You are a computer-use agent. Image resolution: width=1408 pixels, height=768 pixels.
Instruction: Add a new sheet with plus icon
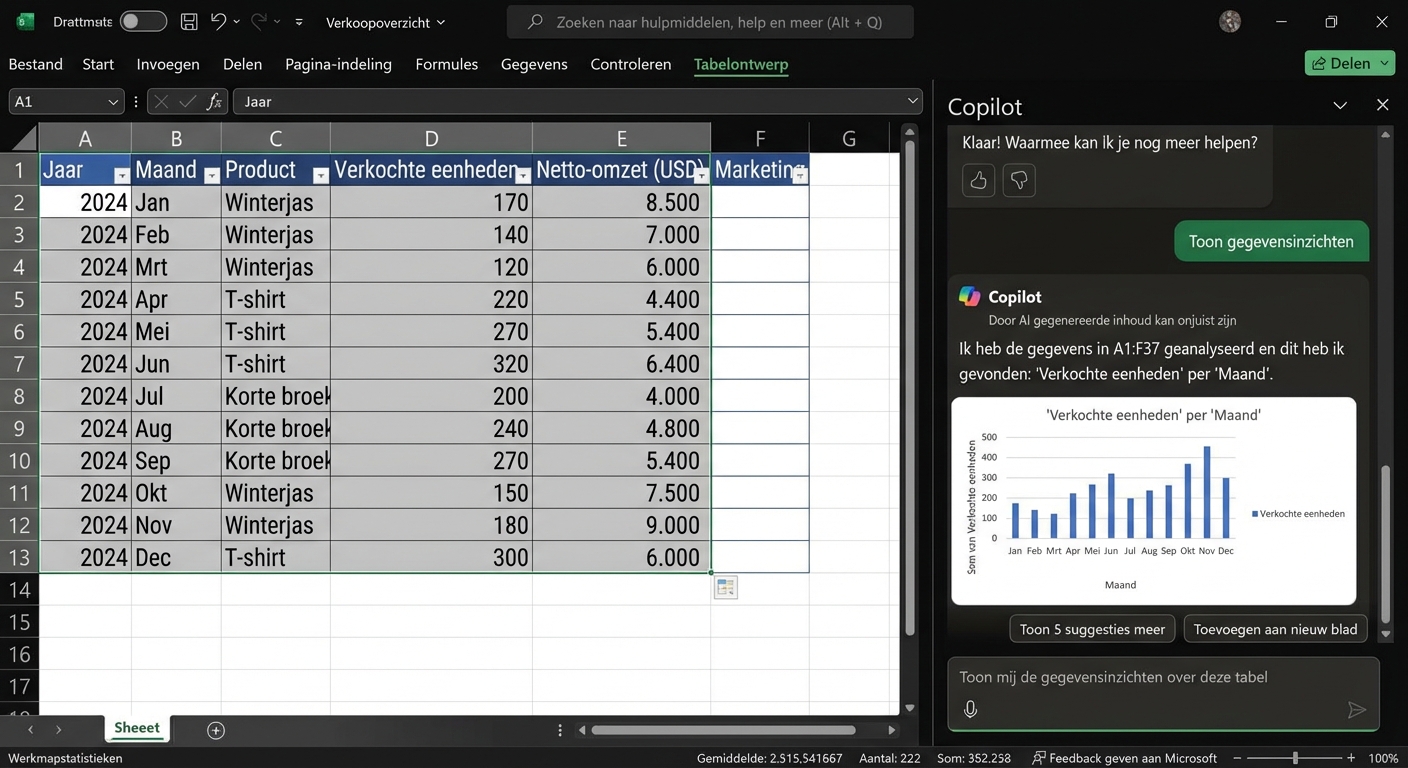tap(215, 730)
